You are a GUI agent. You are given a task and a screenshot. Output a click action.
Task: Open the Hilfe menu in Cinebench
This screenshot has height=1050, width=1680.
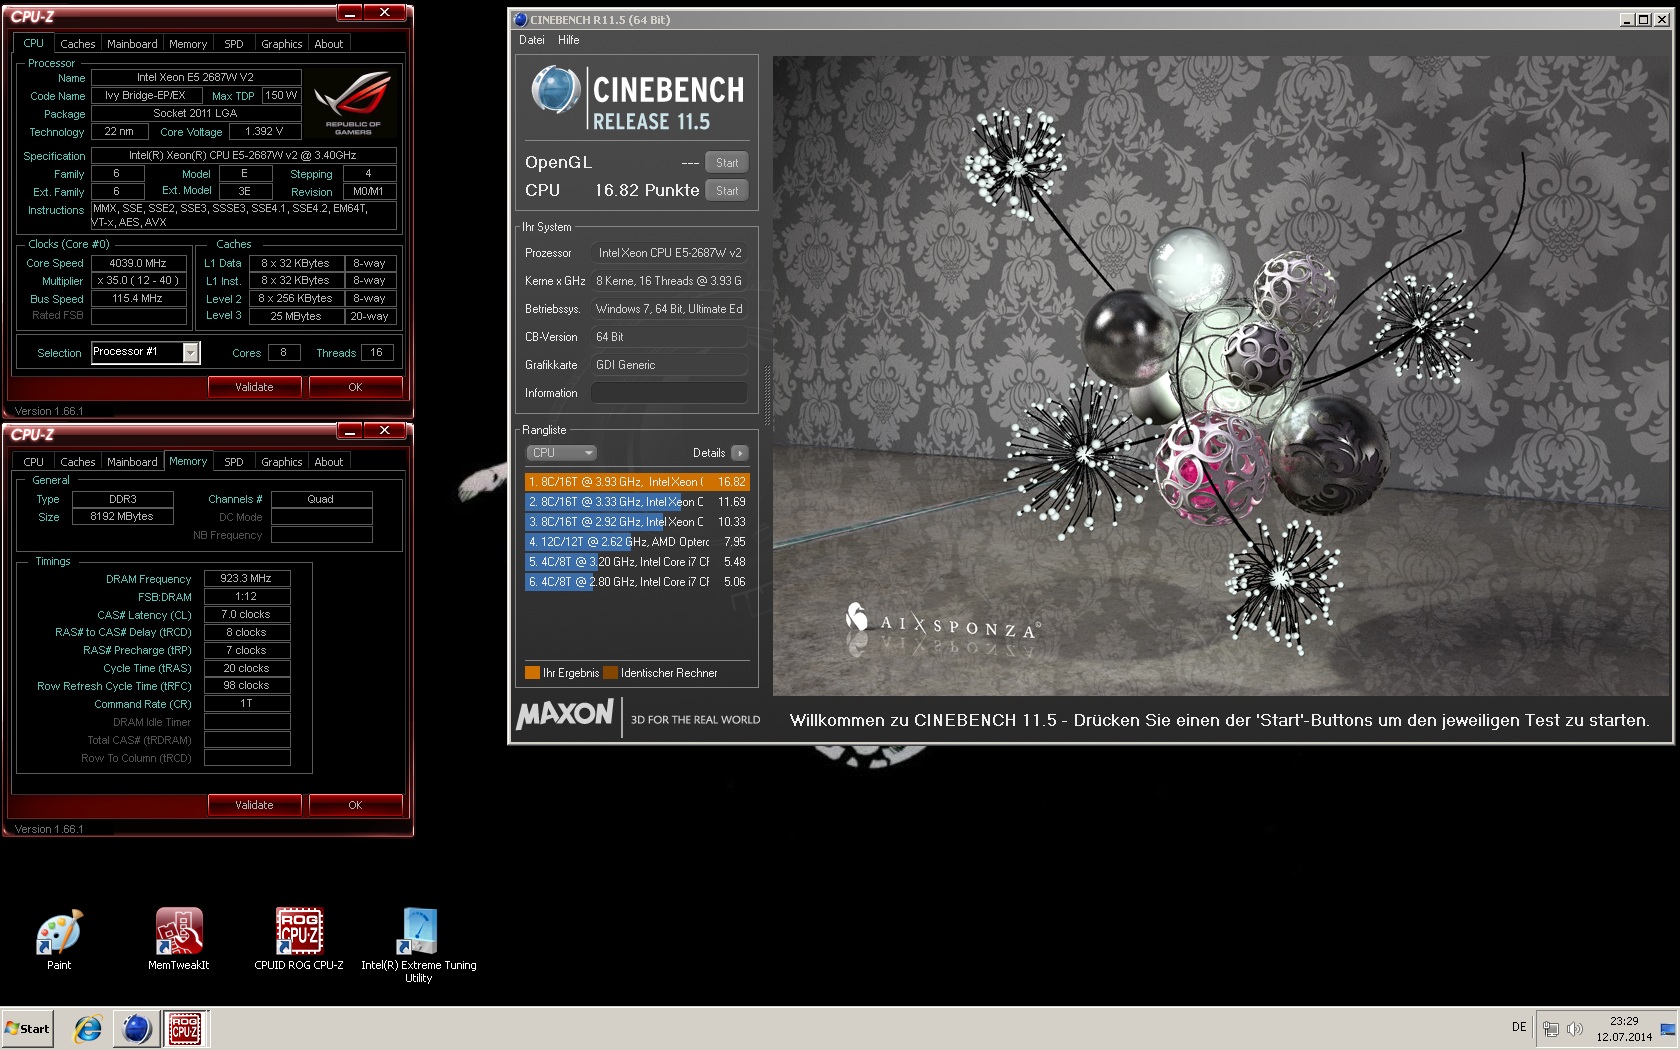569,40
